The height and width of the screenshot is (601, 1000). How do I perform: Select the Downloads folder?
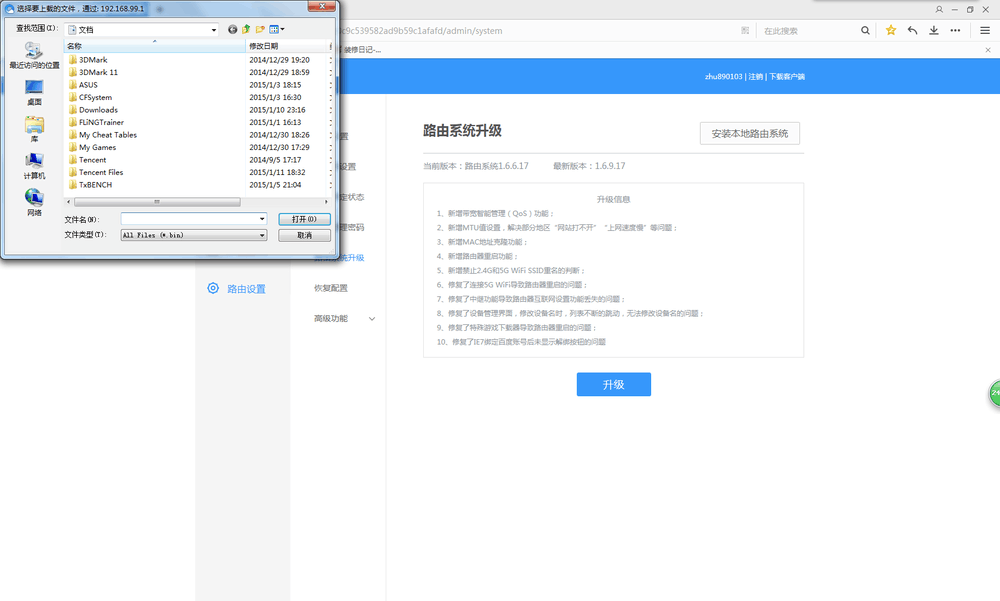click(93, 110)
